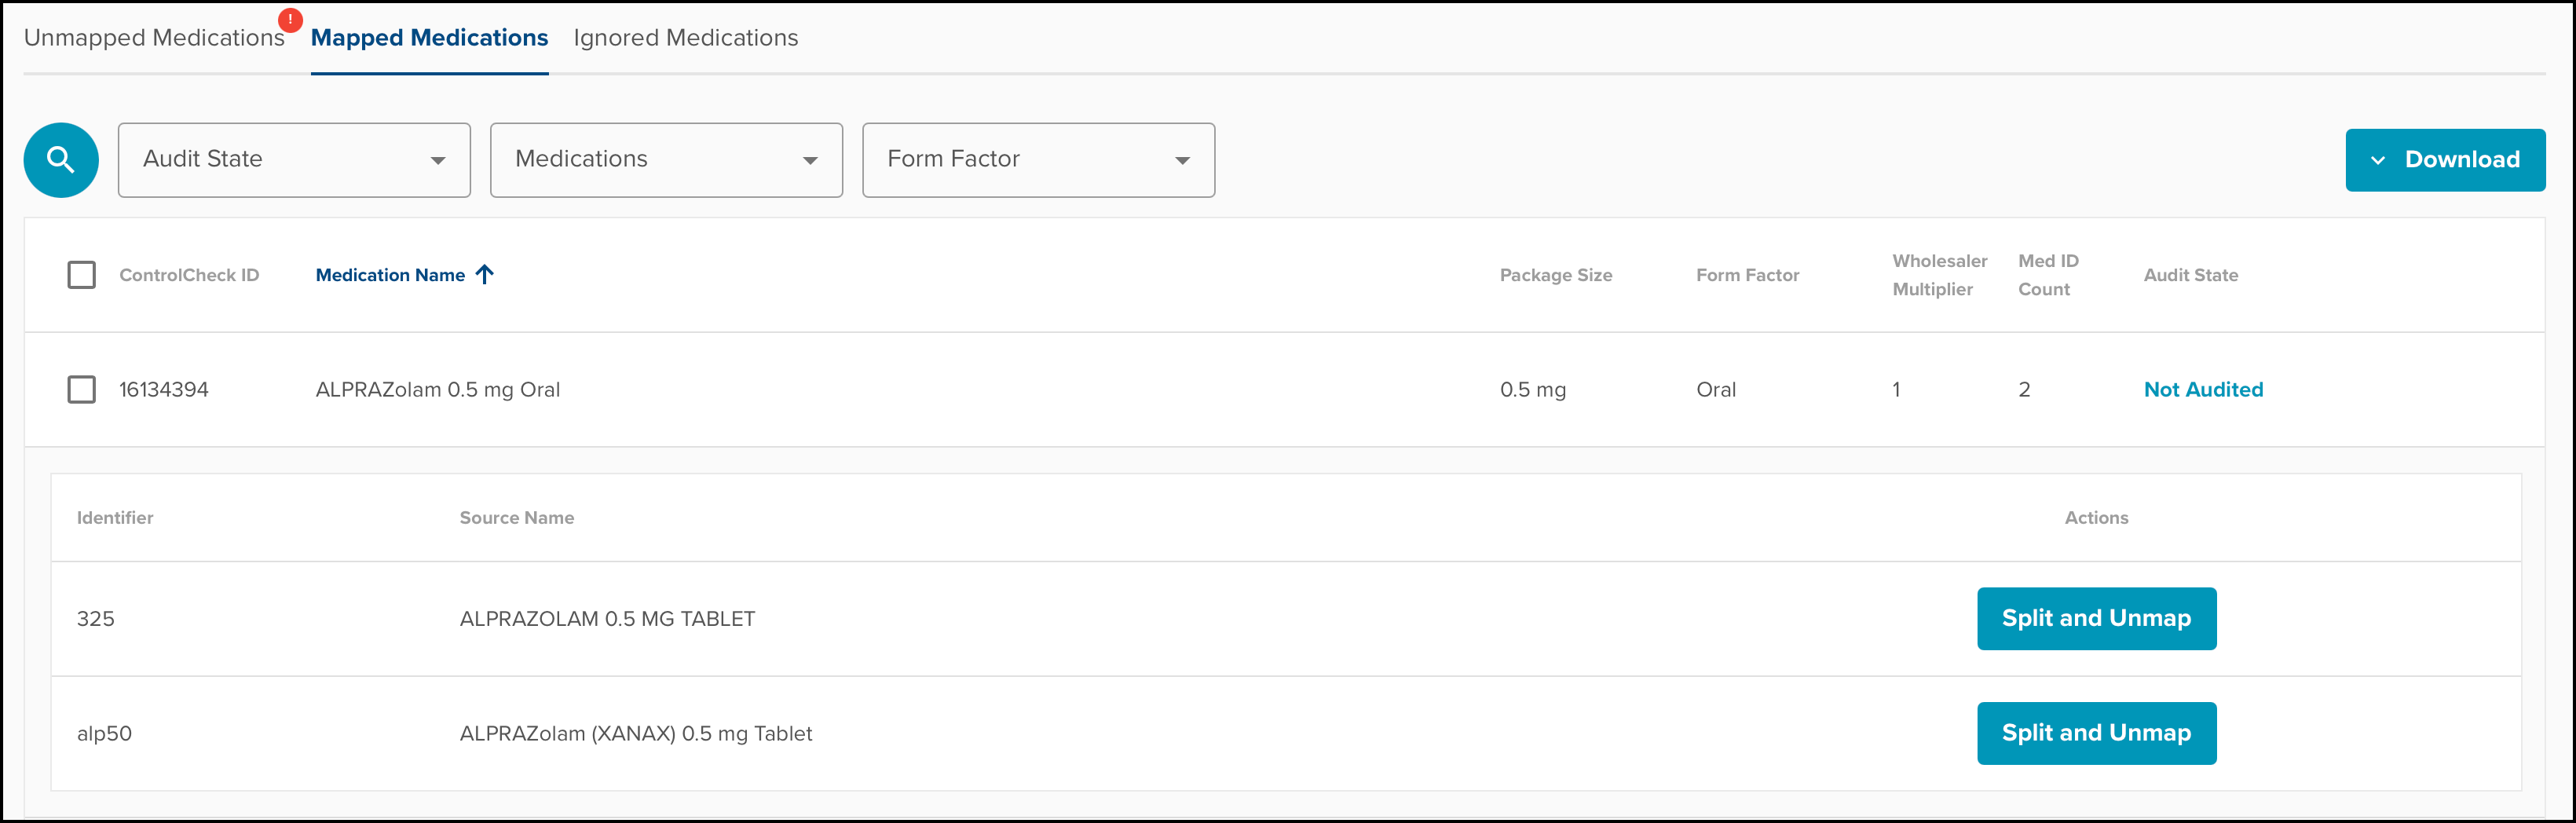Click the red alert badge on Unmapped Medications
Screen dimensions: 2576x823
click(290, 20)
